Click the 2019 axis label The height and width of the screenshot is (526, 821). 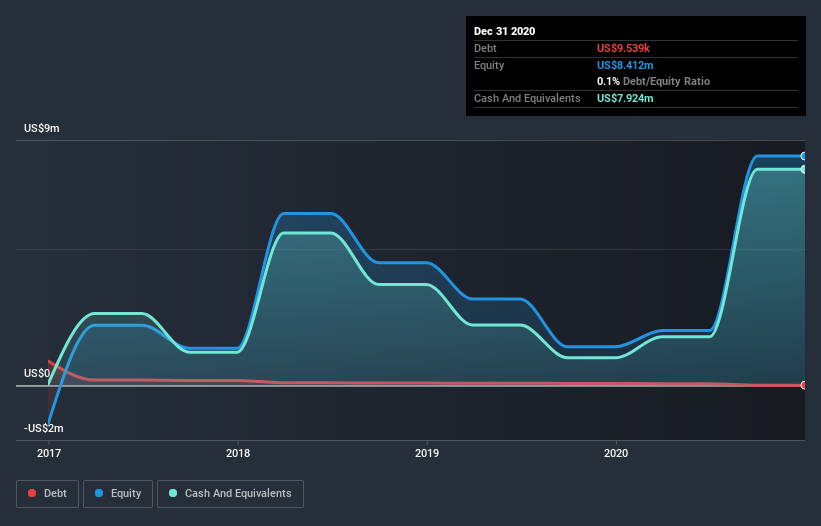click(x=427, y=453)
